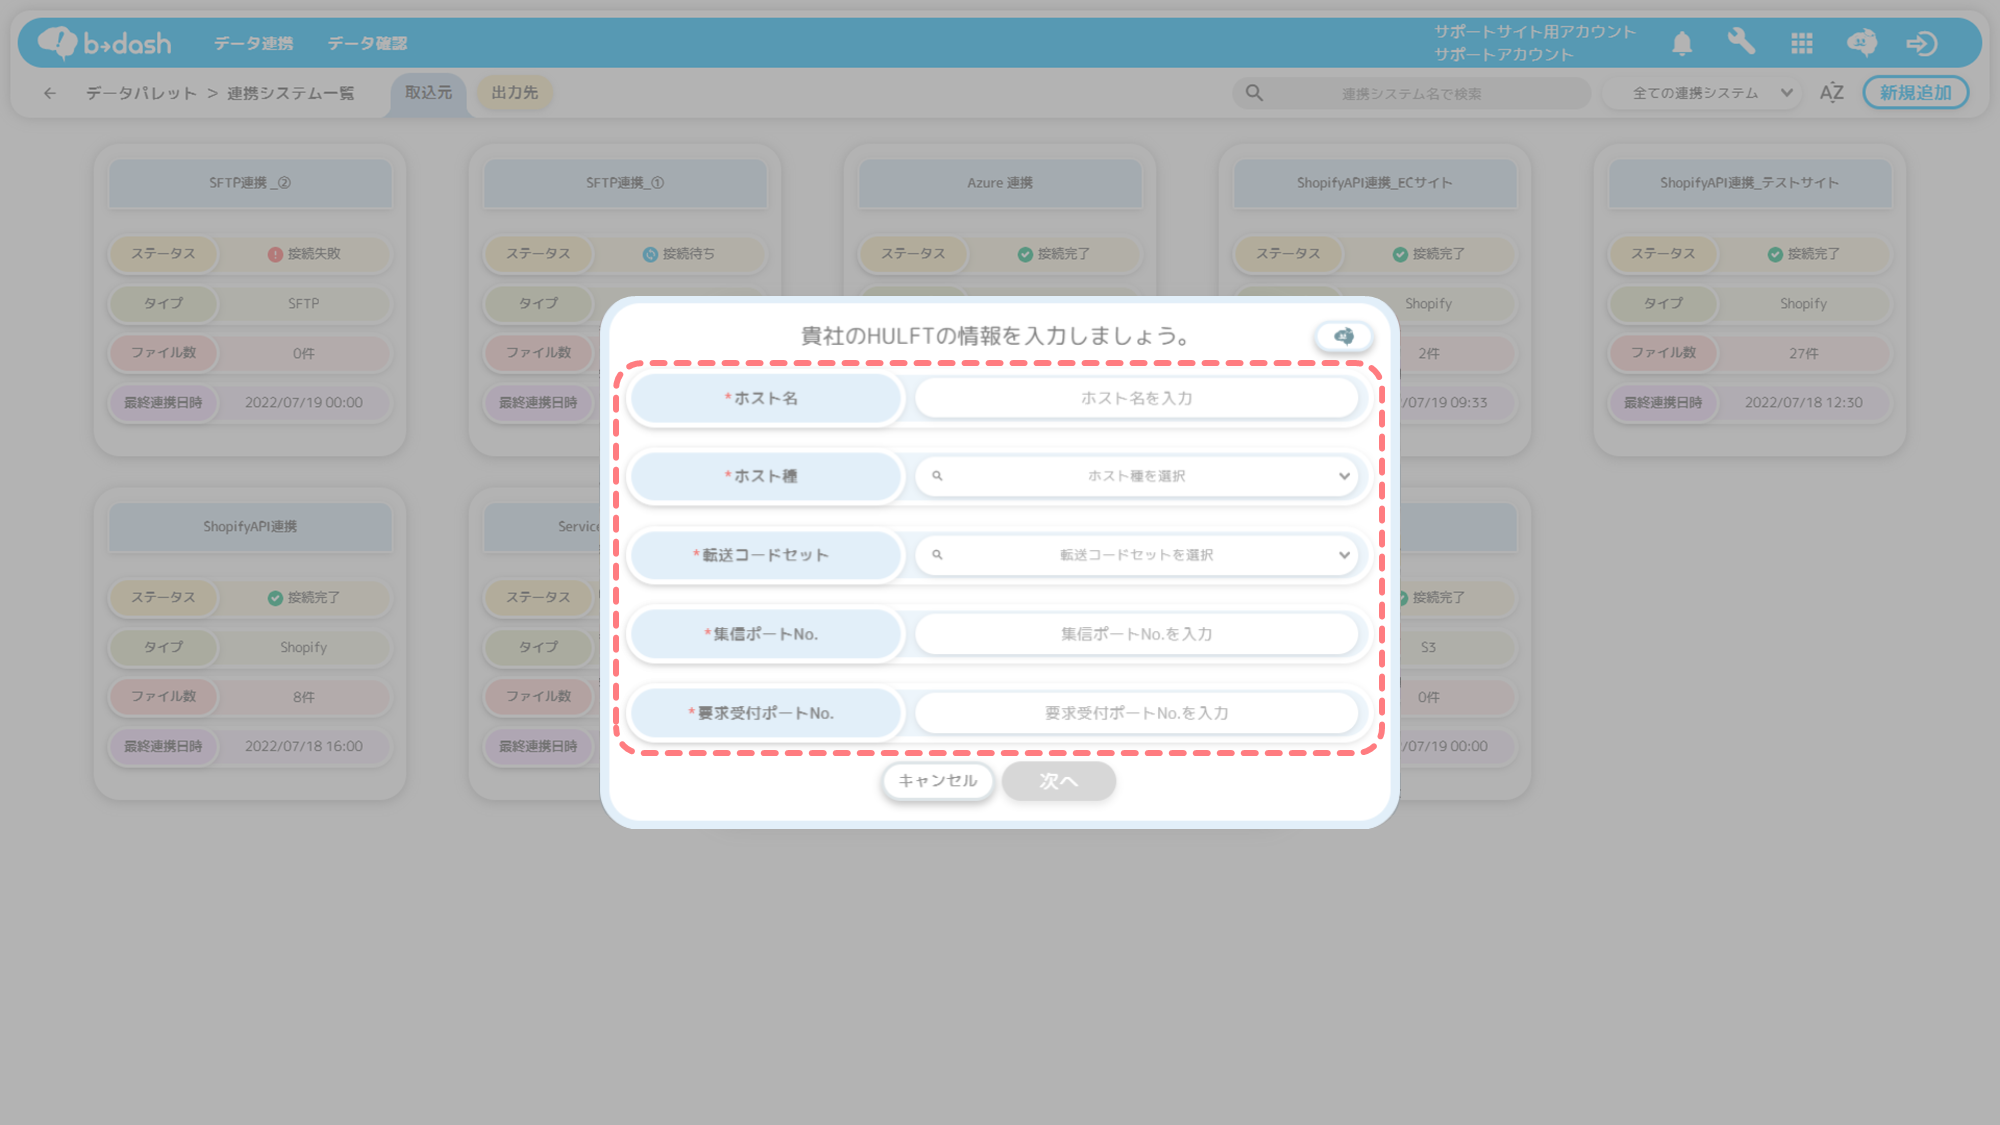Click the 接続失敗 status on SFTP連携_②
Viewport: 2000px width, 1125px height.
point(304,254)
